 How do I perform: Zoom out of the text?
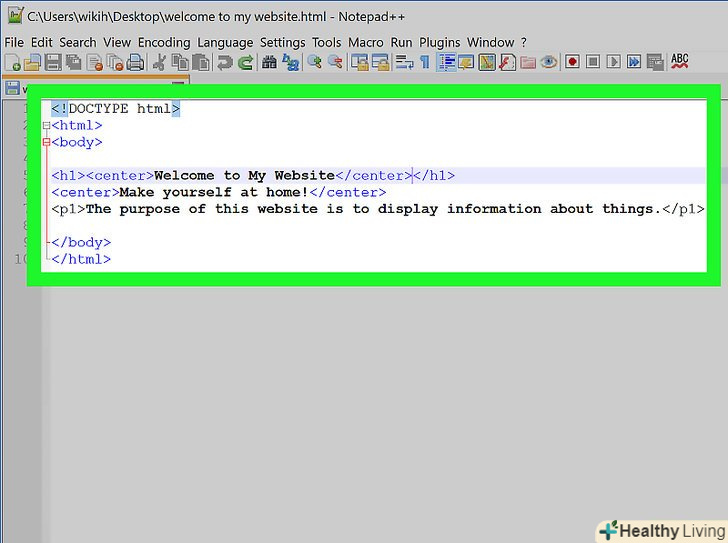point(335,62)
